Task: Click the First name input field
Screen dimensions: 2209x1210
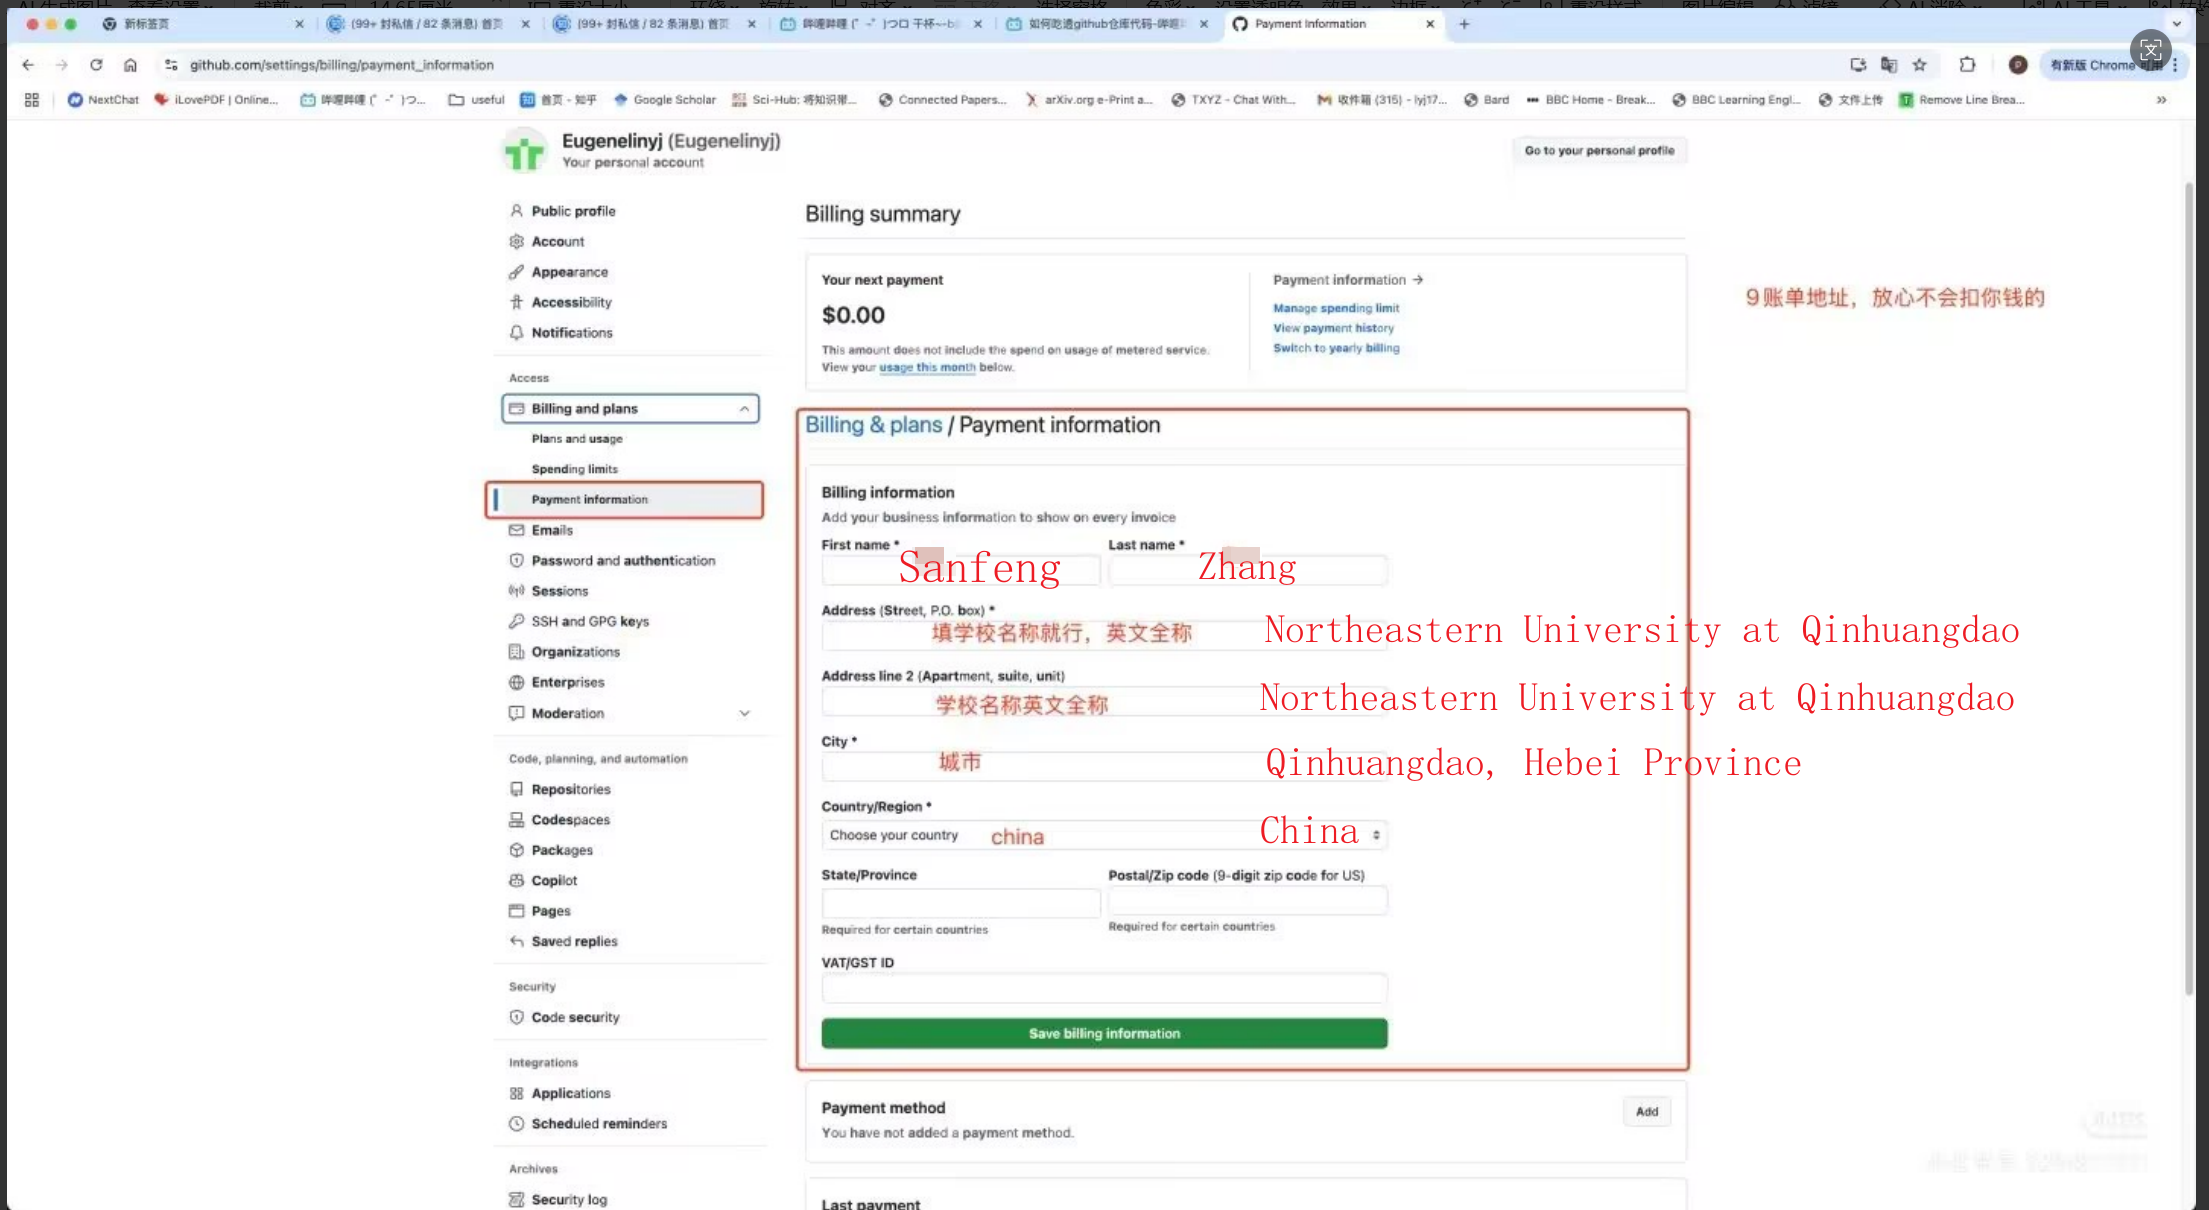Action: point(960,570)
